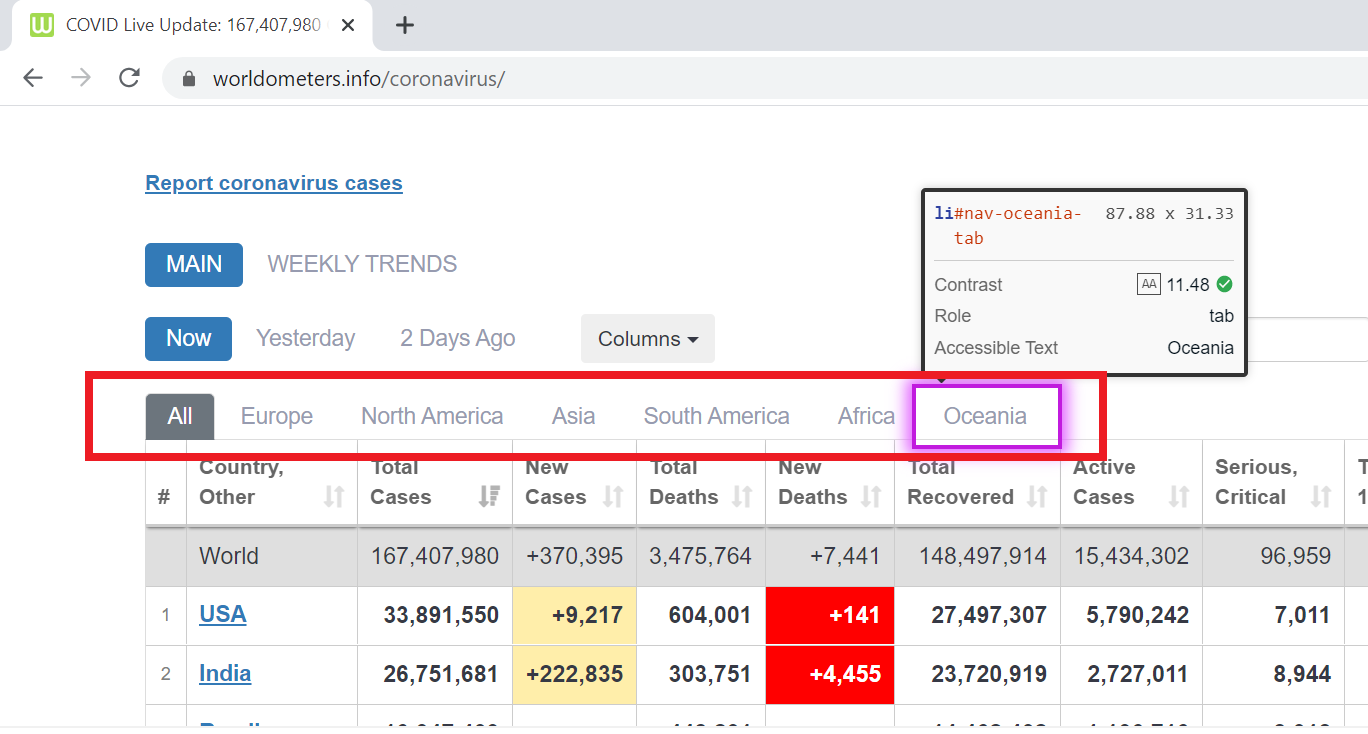Sort by Active Cases column arrows
The height and width of the screenshot is (734, 1368).
click(x=1179, y=497)
